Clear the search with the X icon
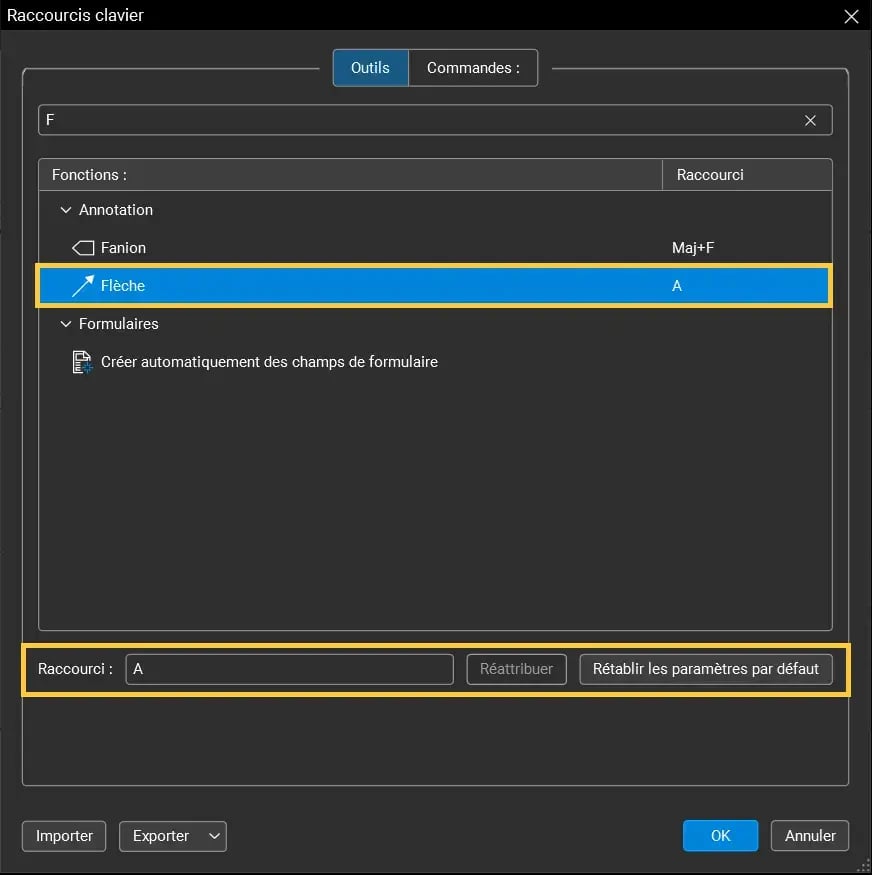 click(x=810, y=120)
